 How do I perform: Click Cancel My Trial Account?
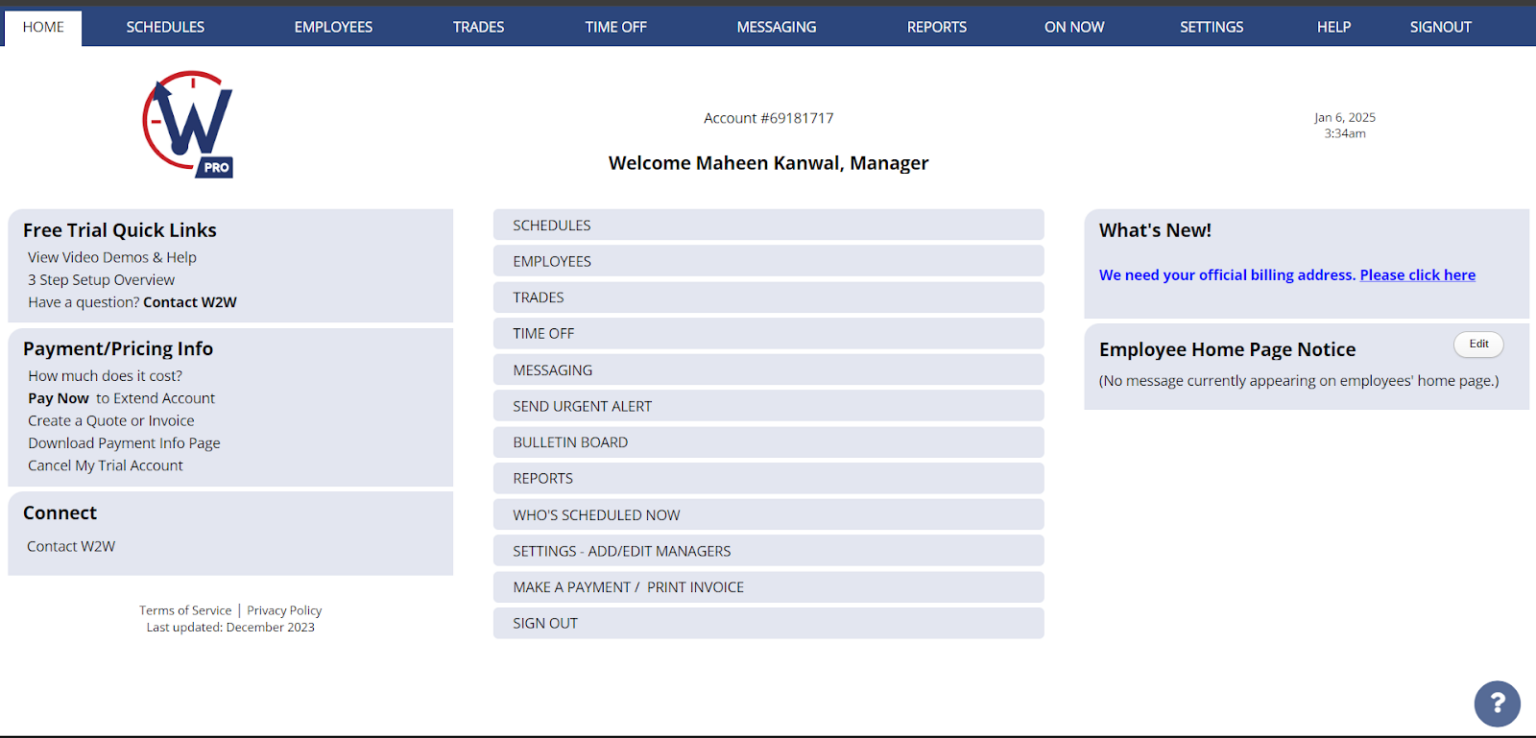point(104,465)
